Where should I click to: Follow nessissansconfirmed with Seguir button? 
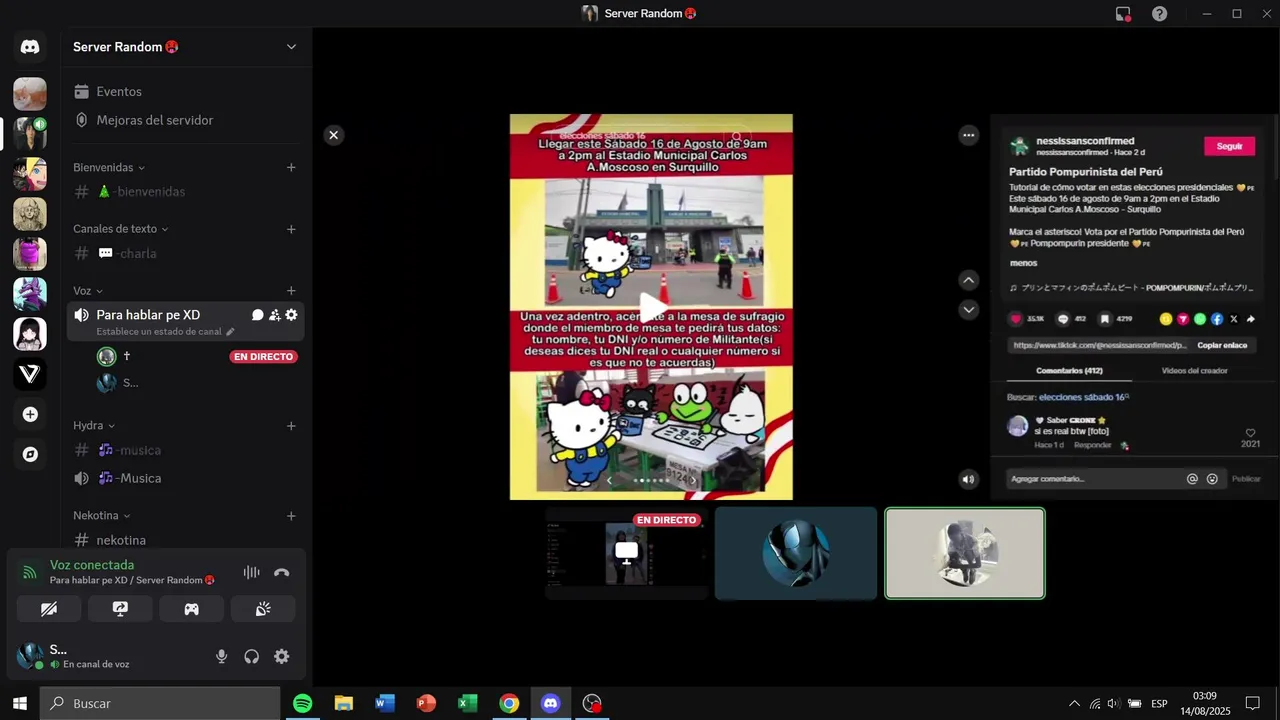click(x=1229, y=146)
